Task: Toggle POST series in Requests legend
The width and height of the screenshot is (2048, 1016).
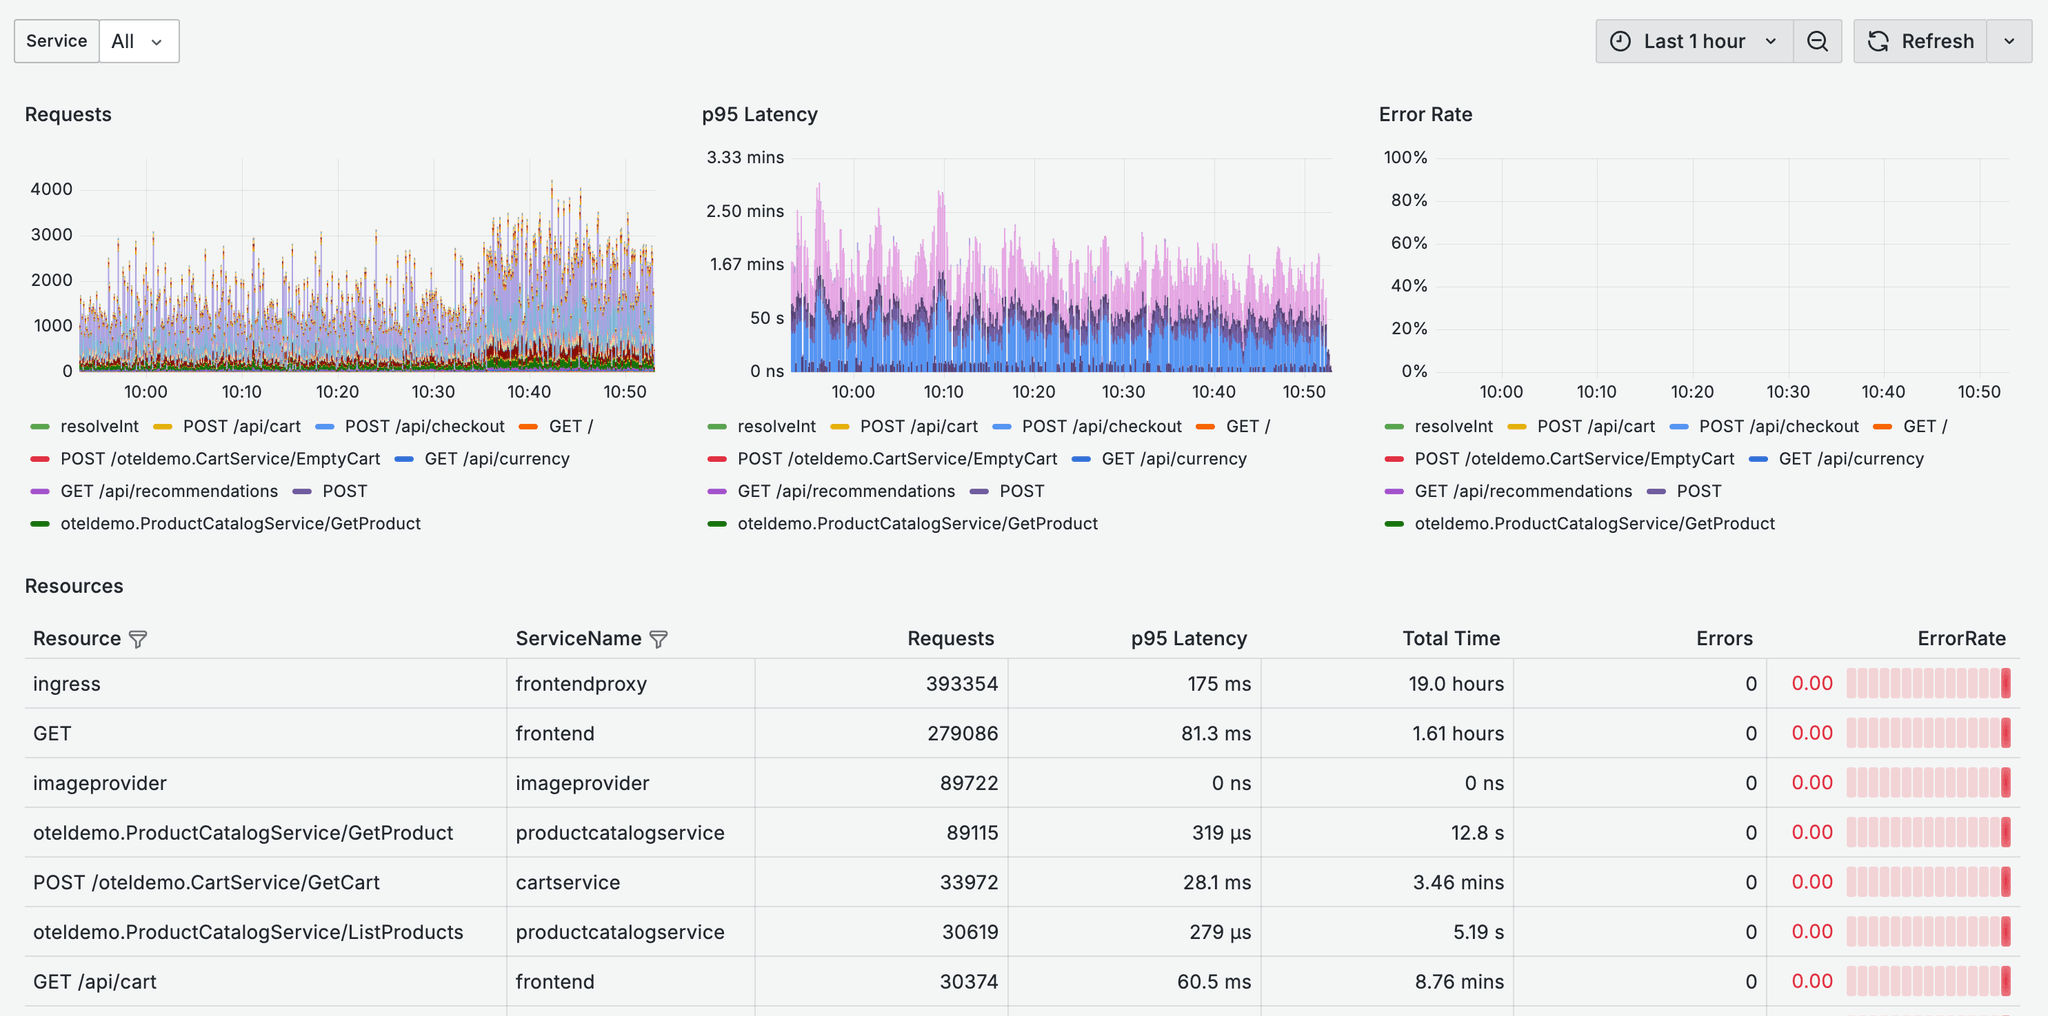Action: [344, 491]
